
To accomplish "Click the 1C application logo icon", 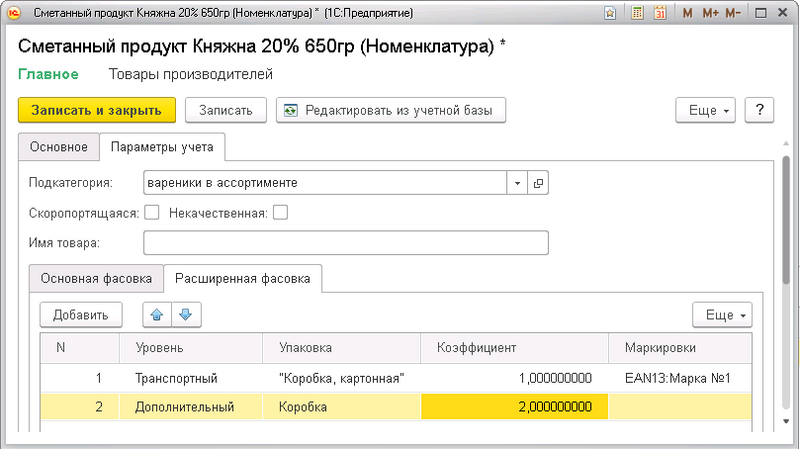I will [14, 13].
